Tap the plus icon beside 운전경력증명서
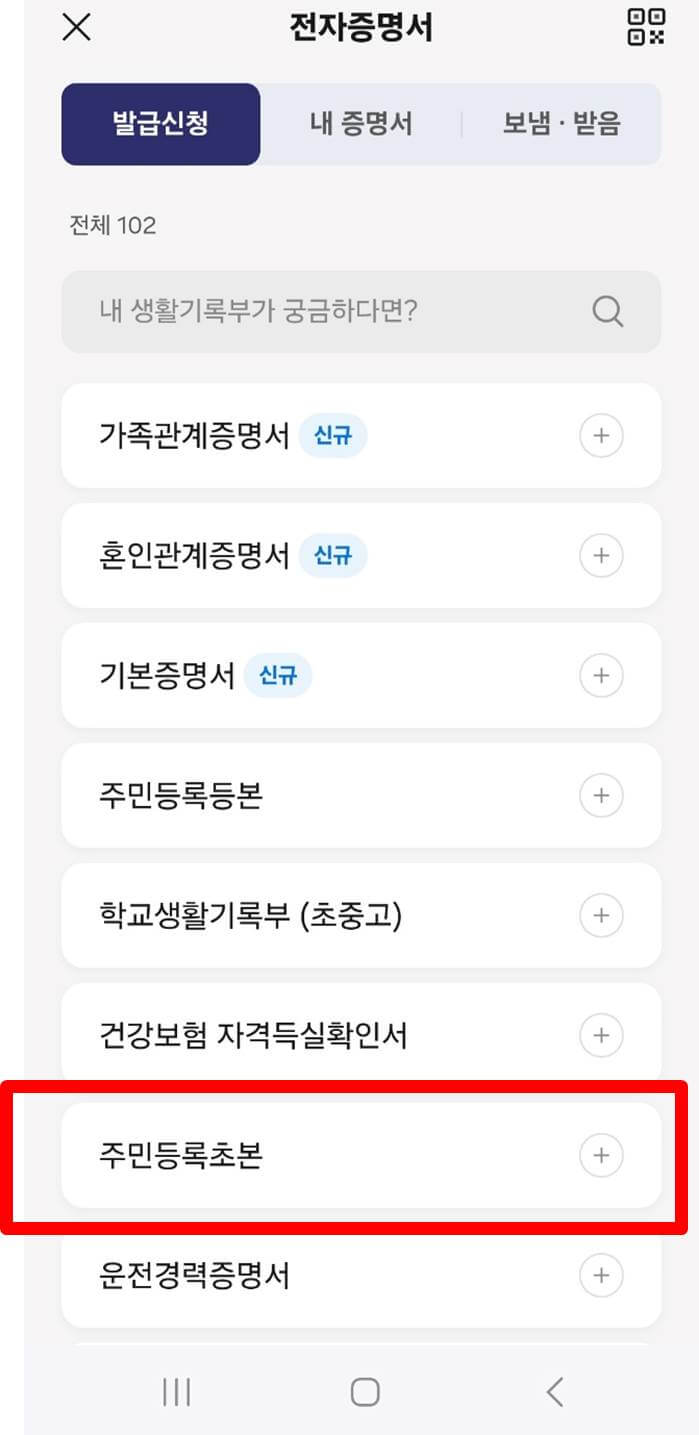Screen dimensions: 699x1435 (x=601, y=1275)
